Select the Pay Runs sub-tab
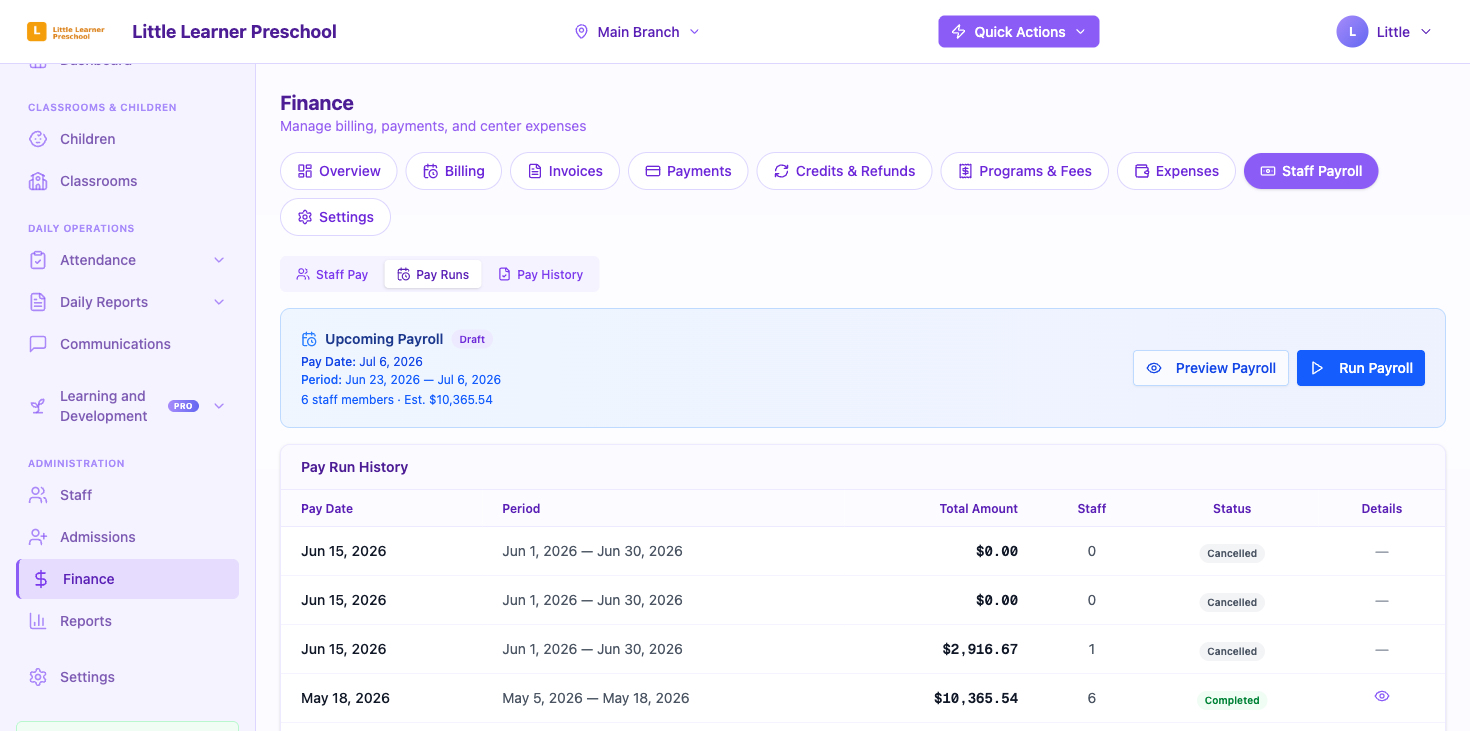This screenshot has width=1470, height=731. [433, 274]
